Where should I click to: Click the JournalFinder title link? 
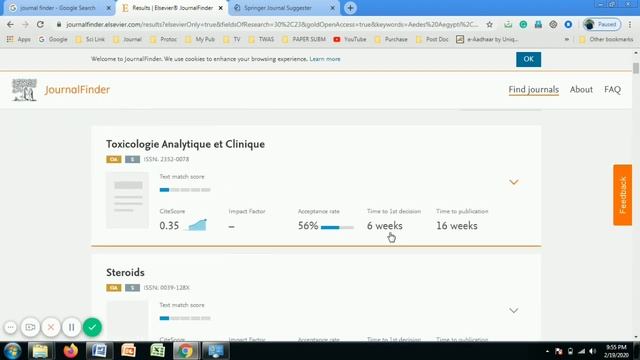pyautogui.click(x=78, y=89)
